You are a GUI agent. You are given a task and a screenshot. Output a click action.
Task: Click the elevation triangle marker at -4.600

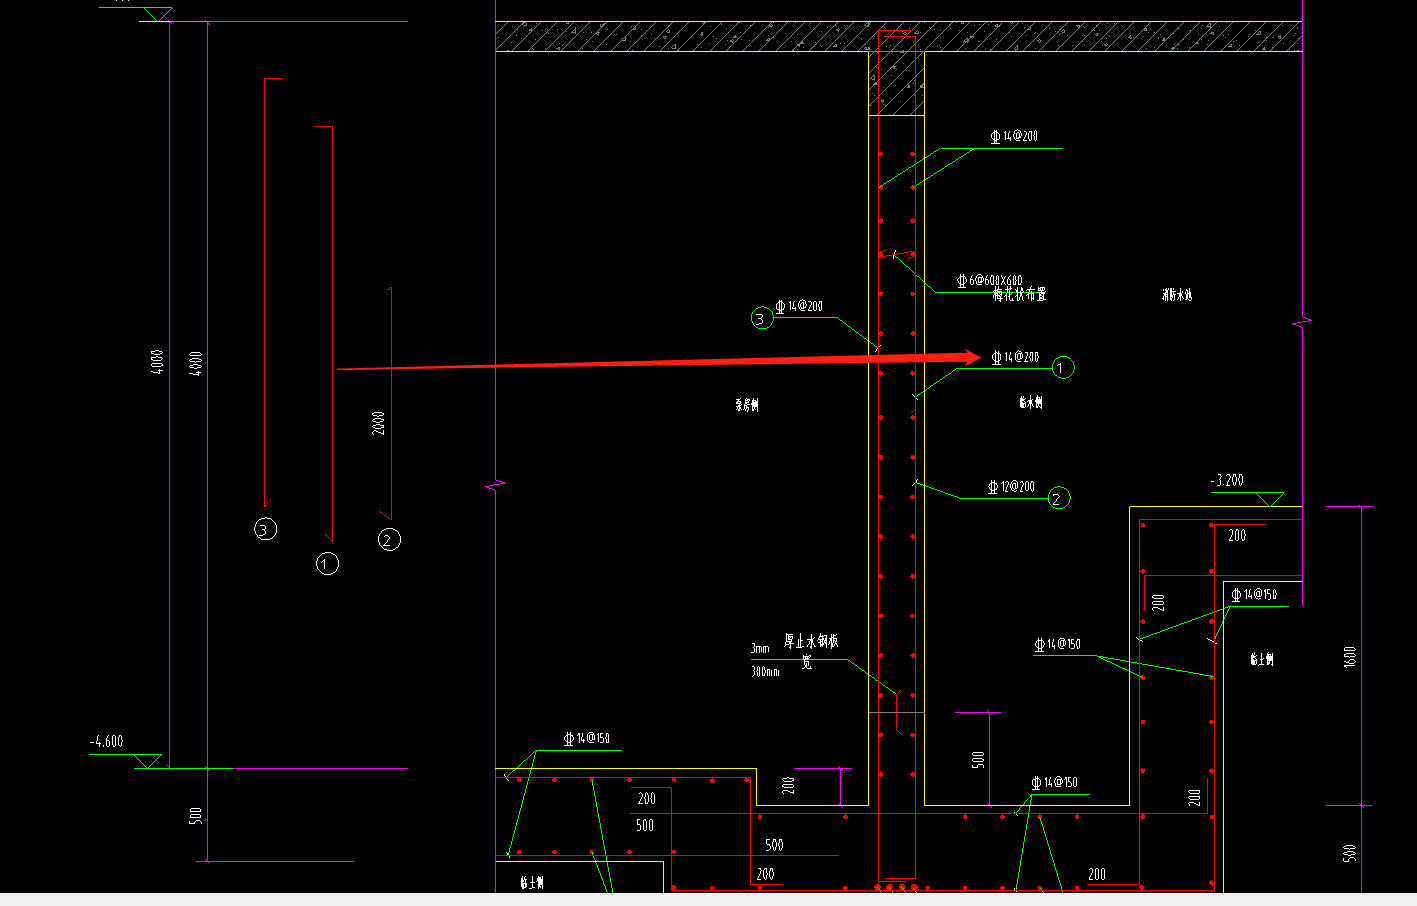tap(149, 761)
